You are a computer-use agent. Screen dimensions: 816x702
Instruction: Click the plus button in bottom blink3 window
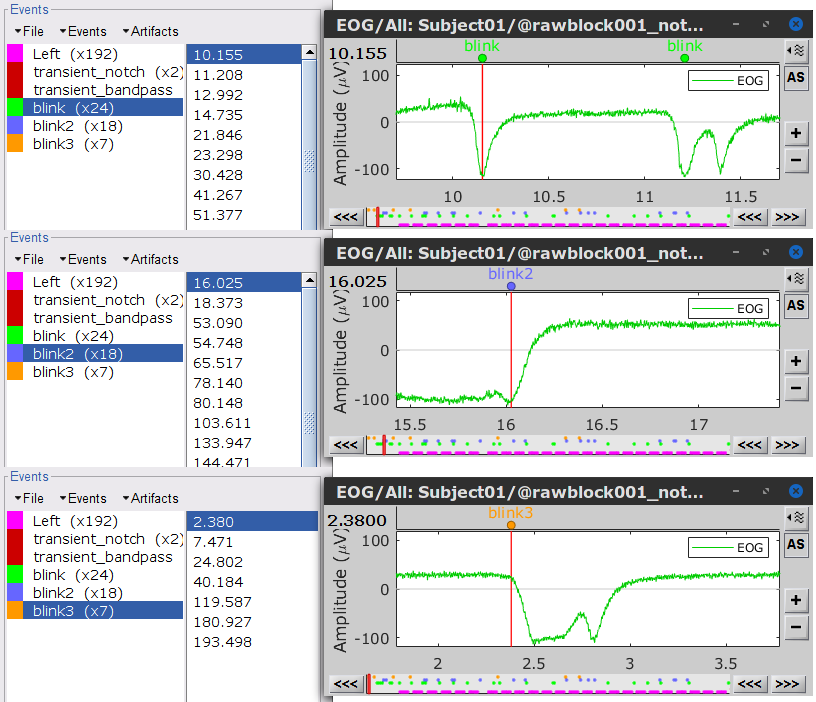[796, 600]
